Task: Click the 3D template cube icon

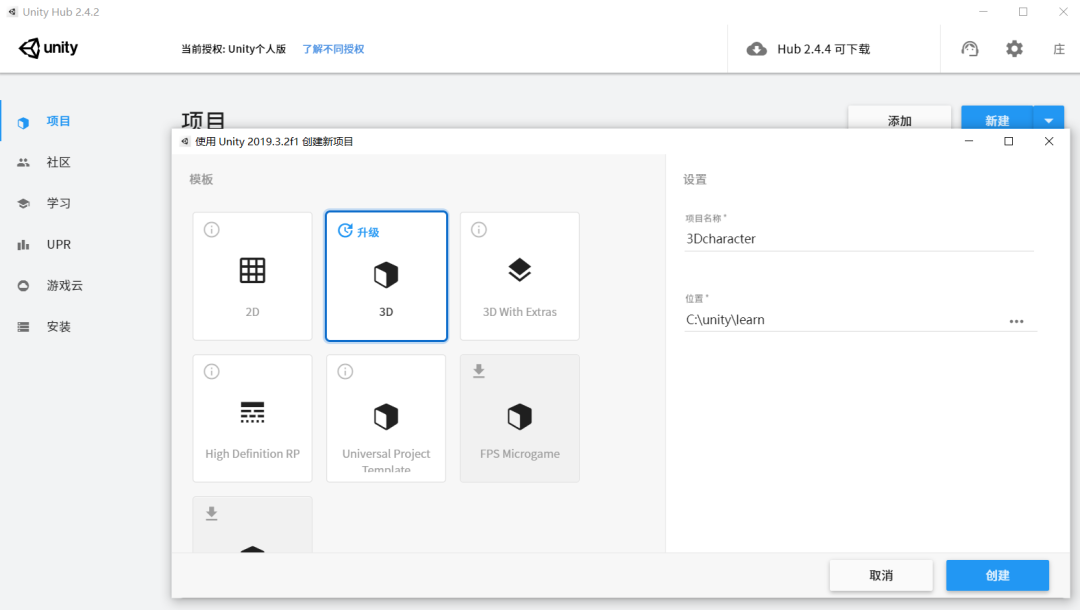Action: (x=386, y=275)
